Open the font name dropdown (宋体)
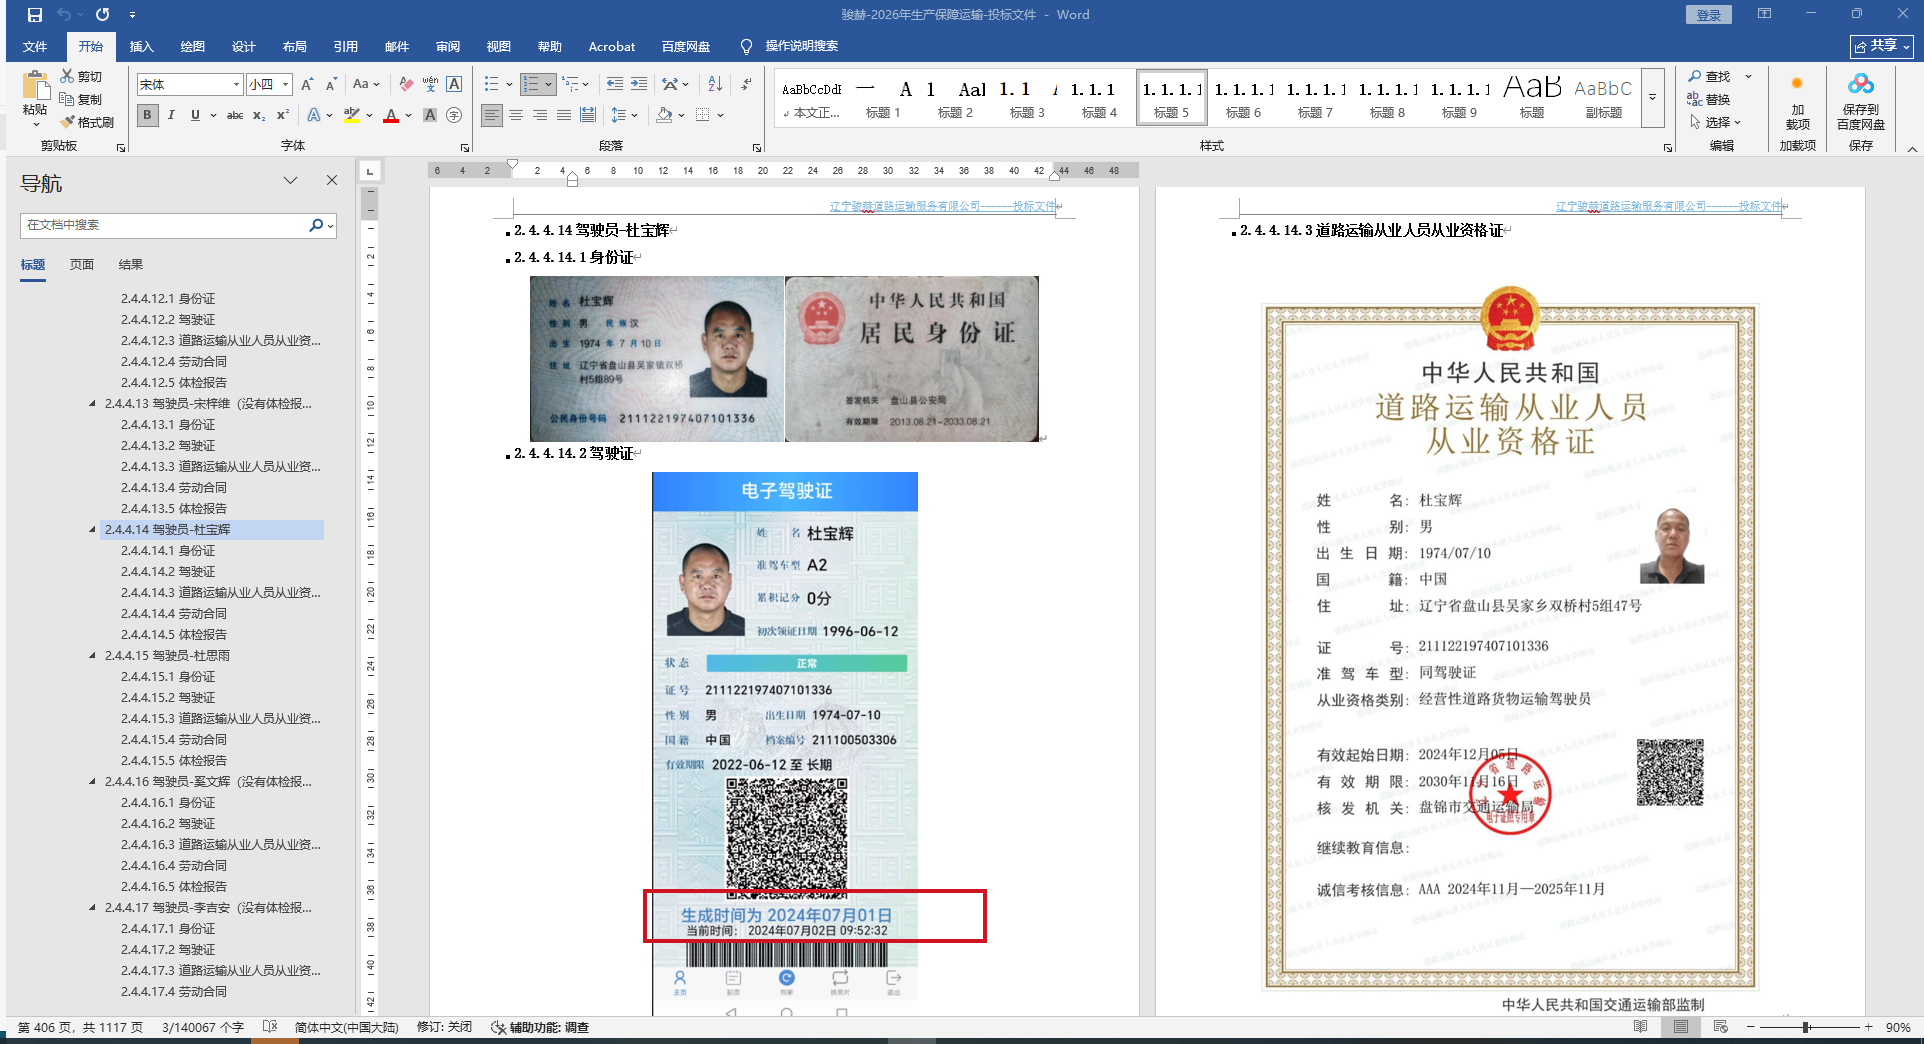Image resolution: width=1924 pixels, height=1044 pixels. pyautogui.click(x=236, y=85)
